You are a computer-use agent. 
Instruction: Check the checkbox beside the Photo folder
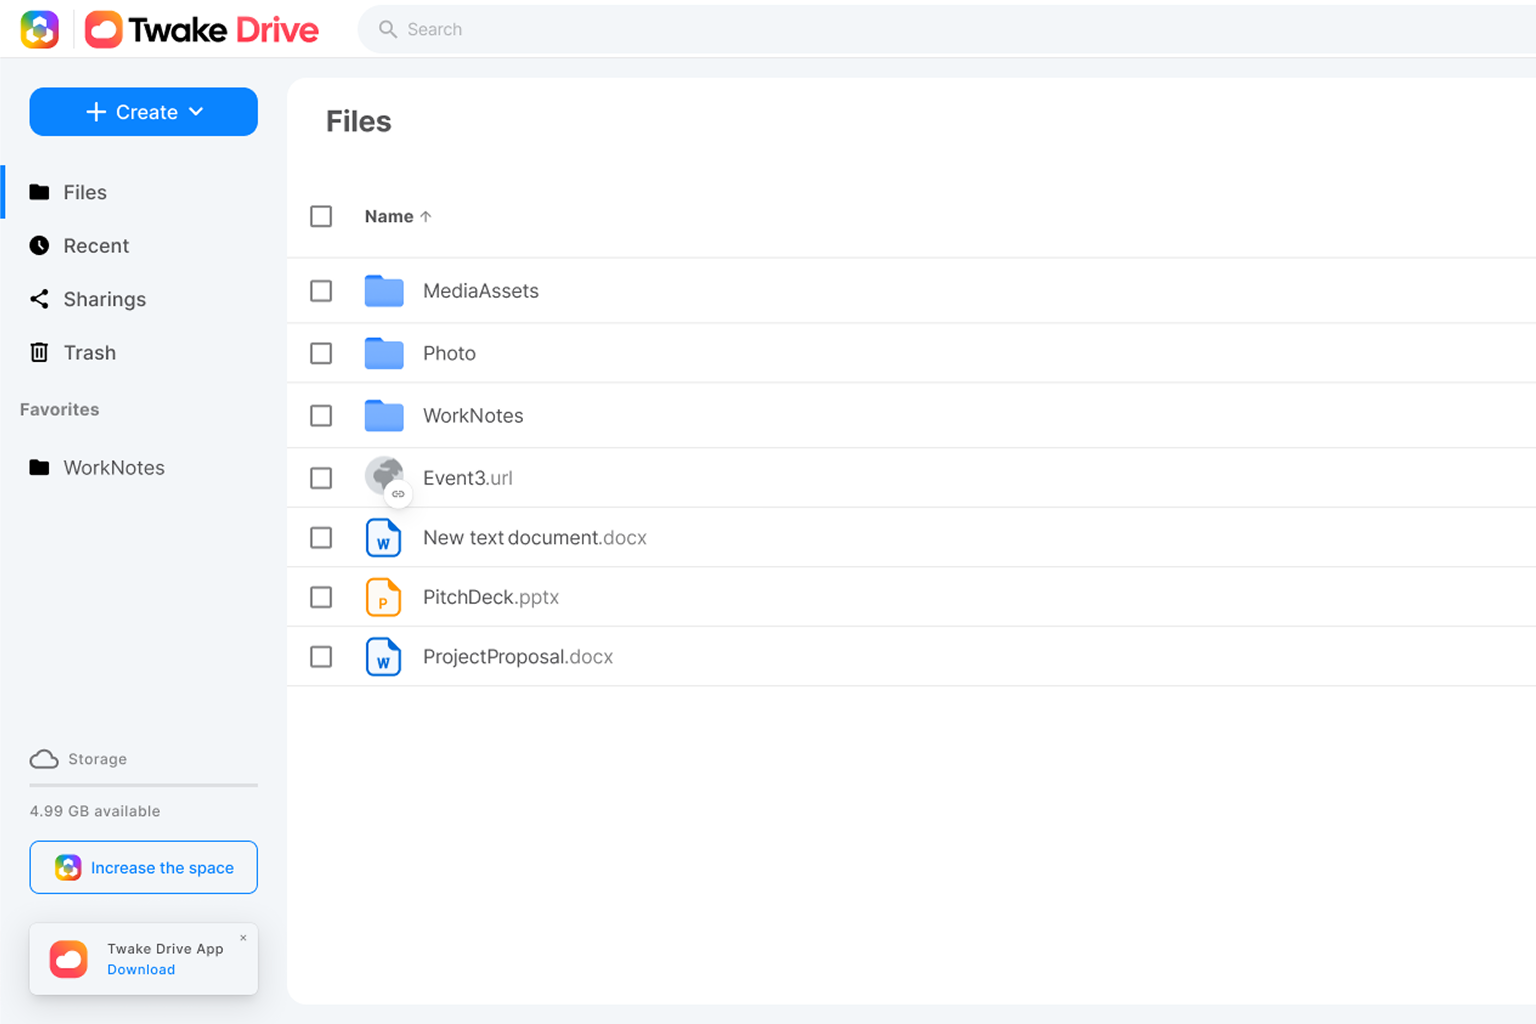pyautogui.click(x=321, y=353)
